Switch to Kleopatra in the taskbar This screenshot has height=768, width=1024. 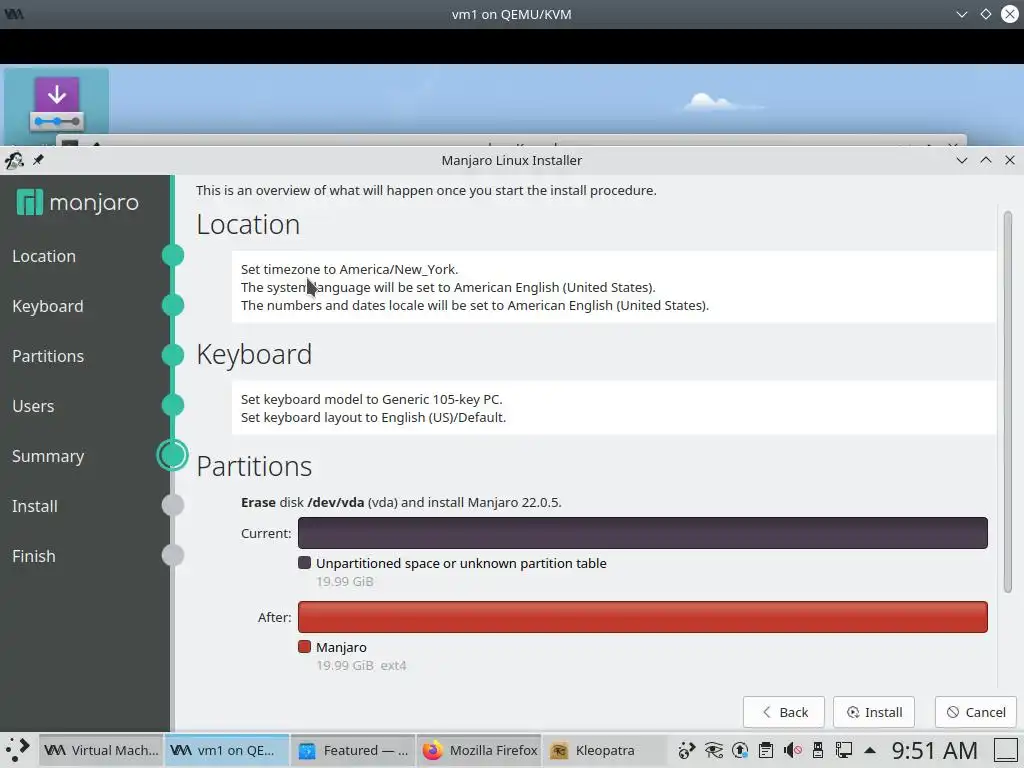tap(605, 750)
